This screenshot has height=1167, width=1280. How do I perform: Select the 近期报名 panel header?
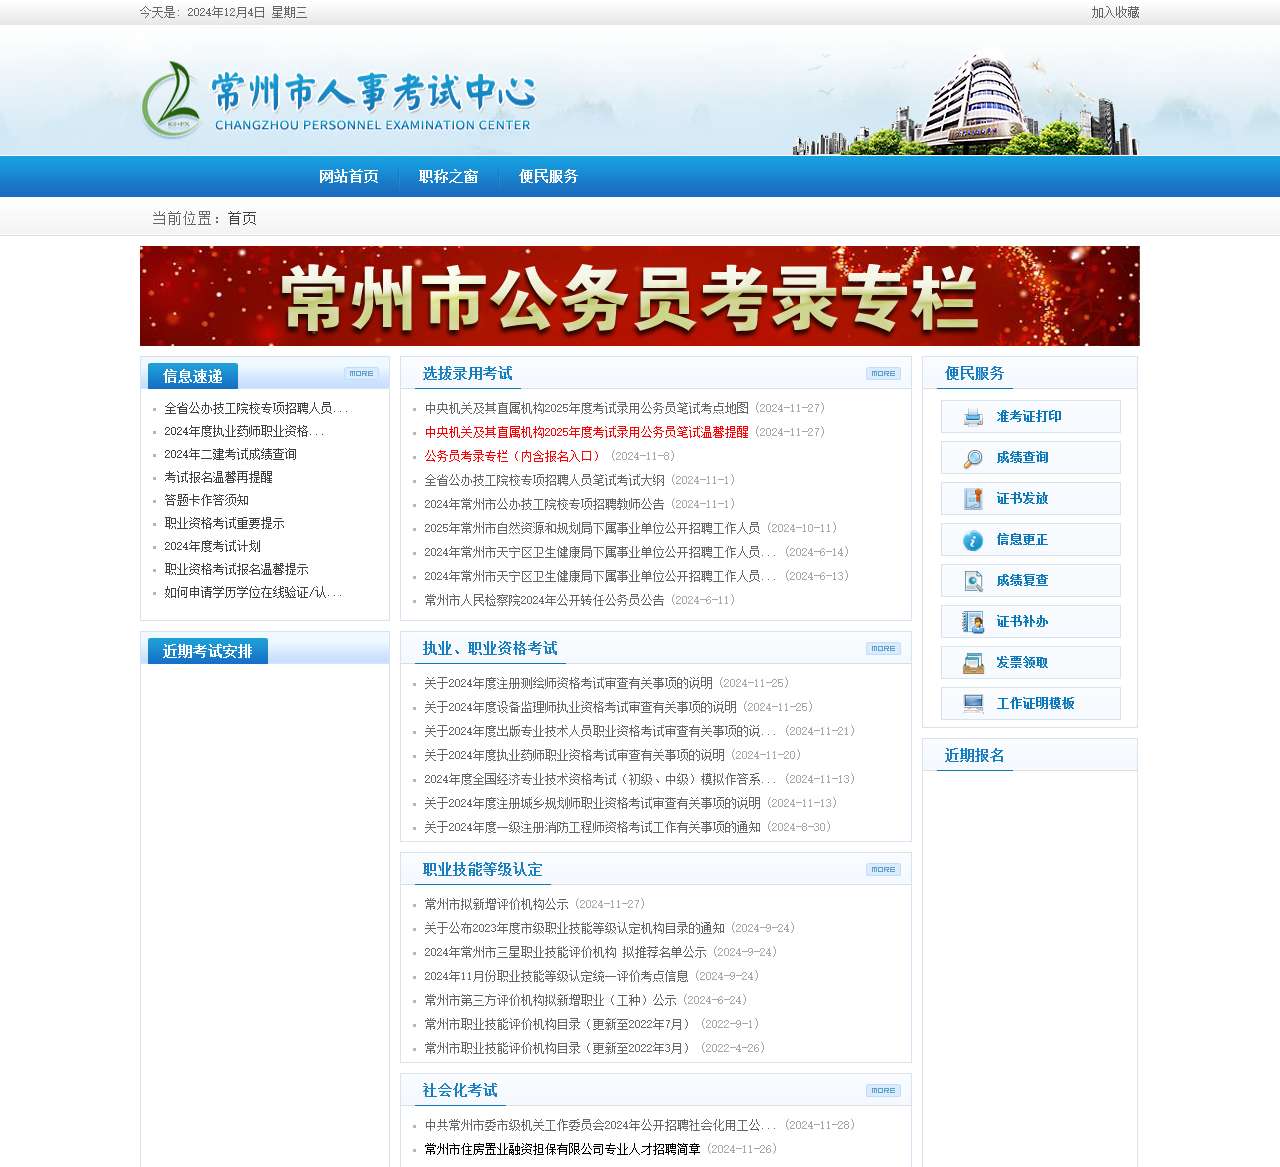[x=975, y=755]
